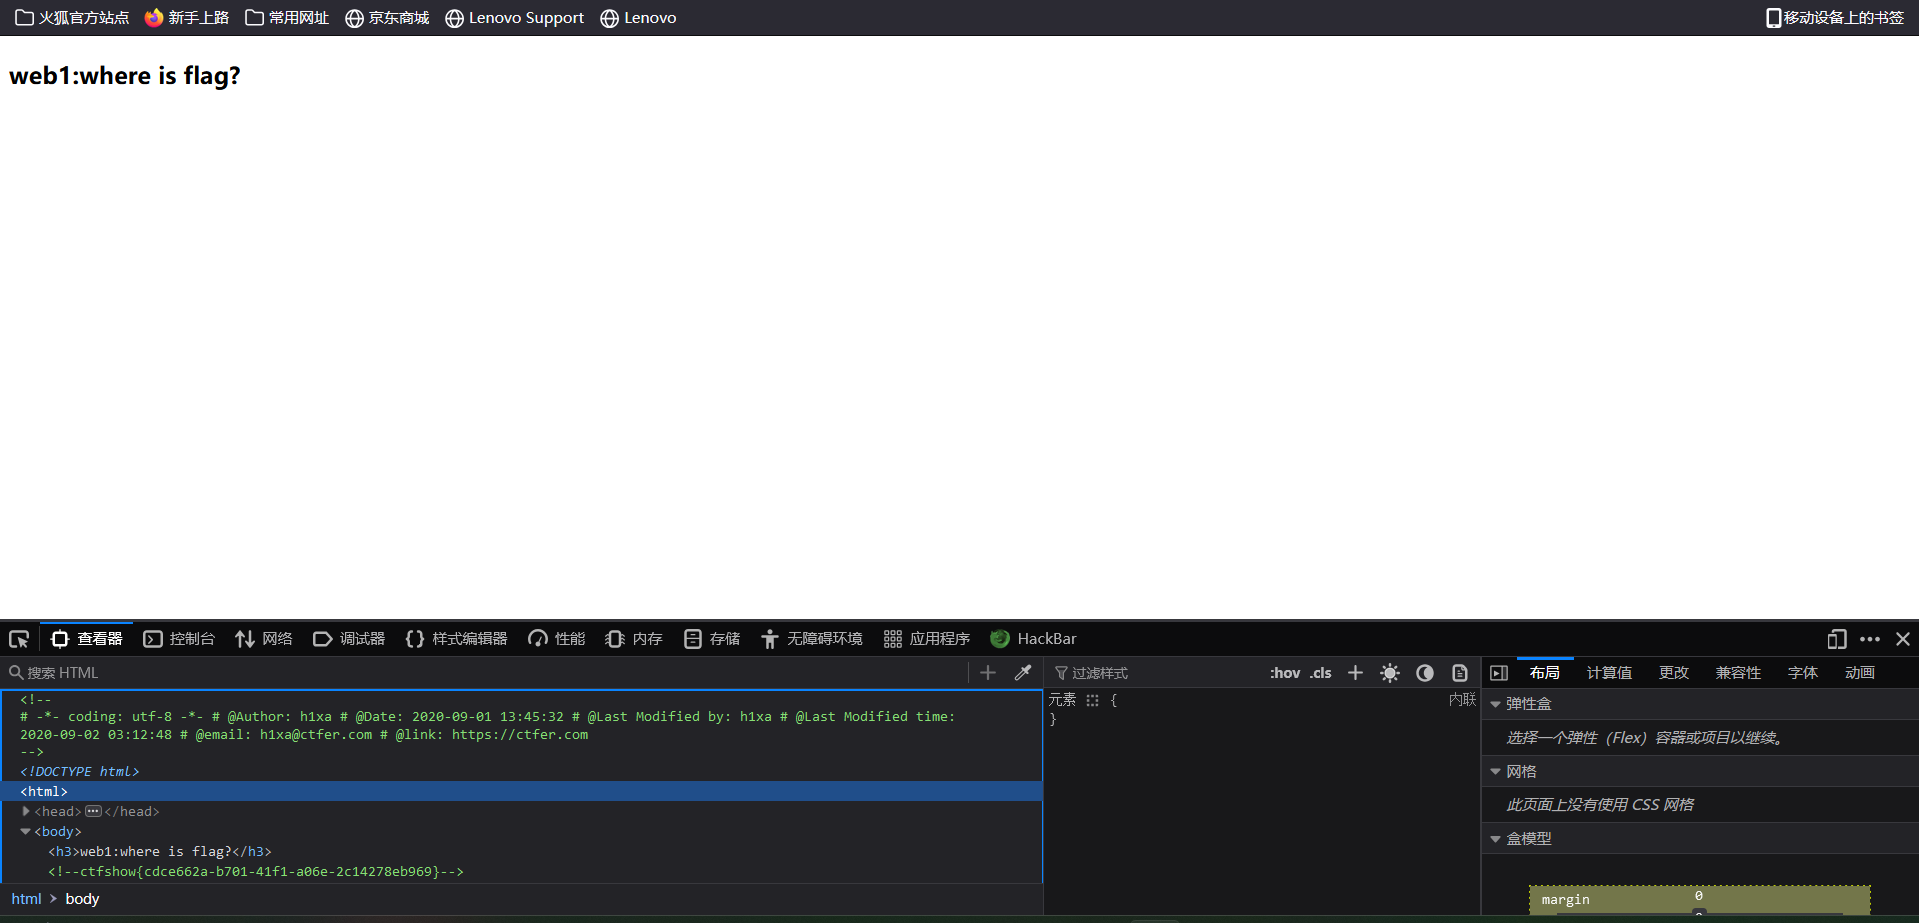Open the HackBar panel
1919x923 pixels.
coord(1034,639)
